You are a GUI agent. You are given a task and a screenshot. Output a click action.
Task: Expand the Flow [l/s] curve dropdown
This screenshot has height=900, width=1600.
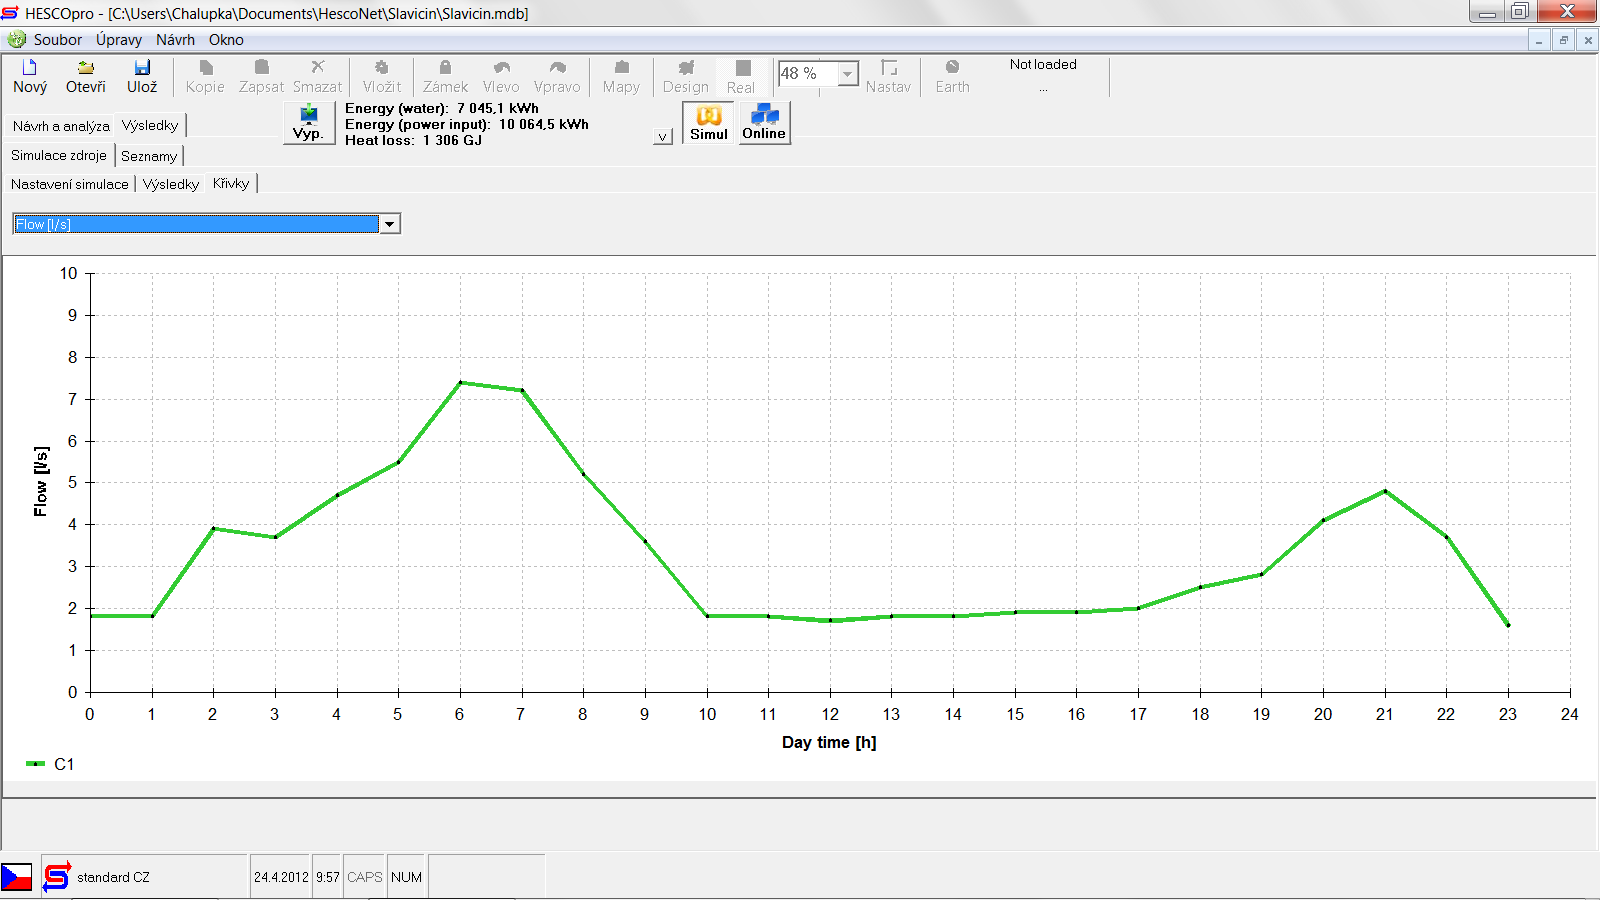[390, 224]
